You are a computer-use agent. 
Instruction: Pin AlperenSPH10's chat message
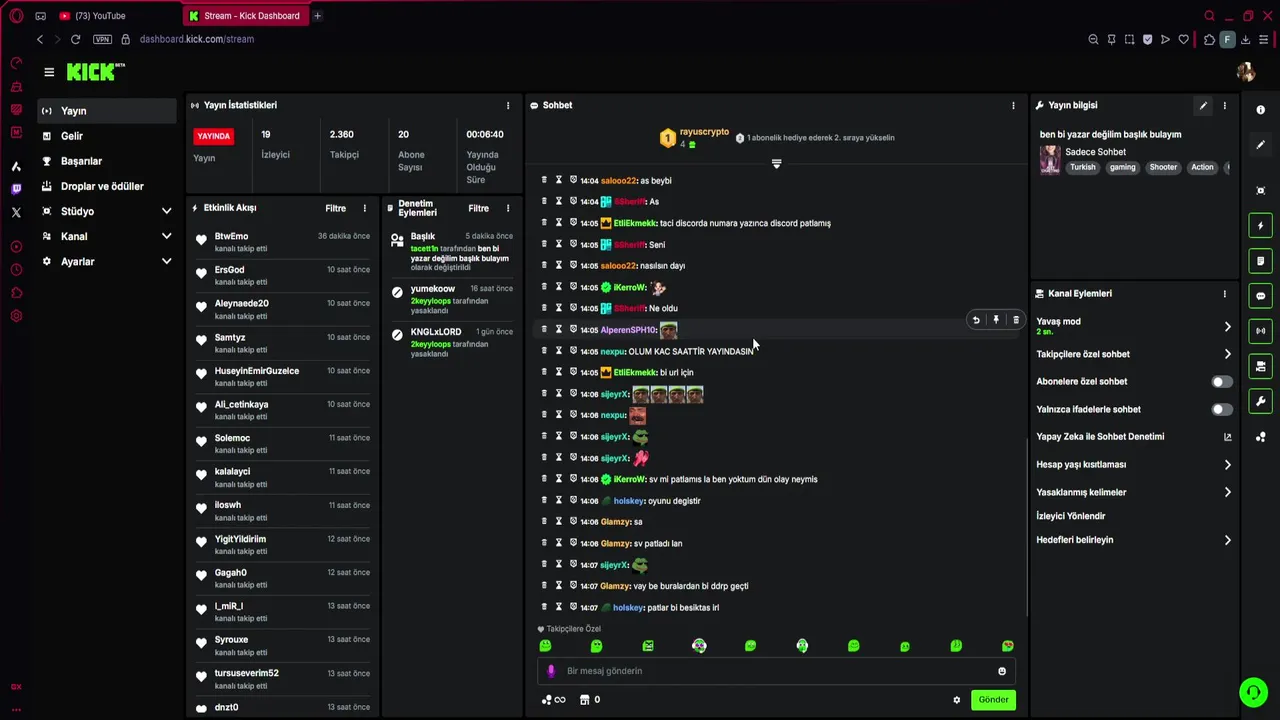996,320
